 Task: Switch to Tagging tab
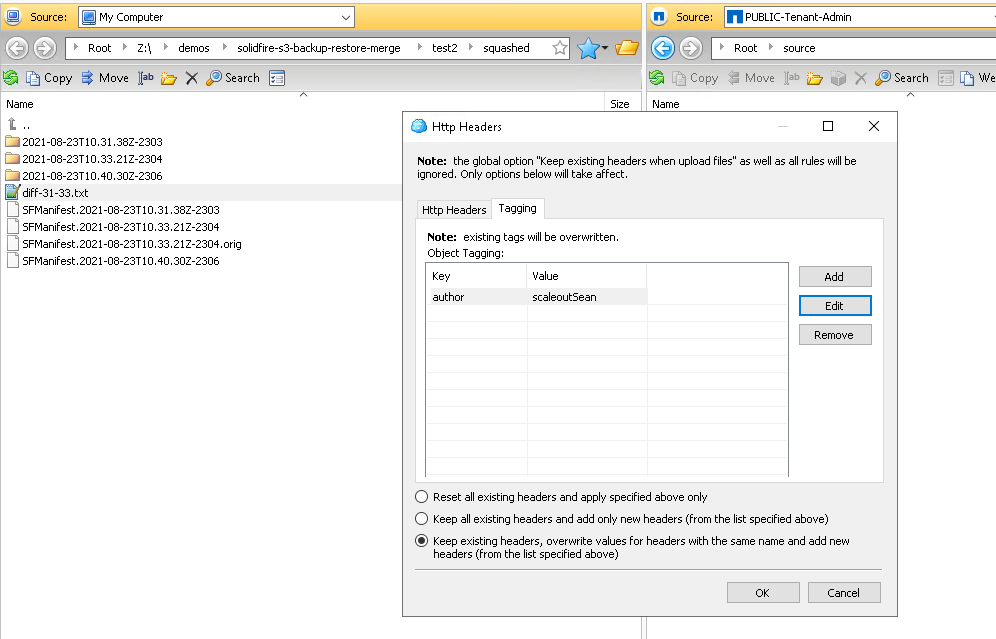(517, 208)
